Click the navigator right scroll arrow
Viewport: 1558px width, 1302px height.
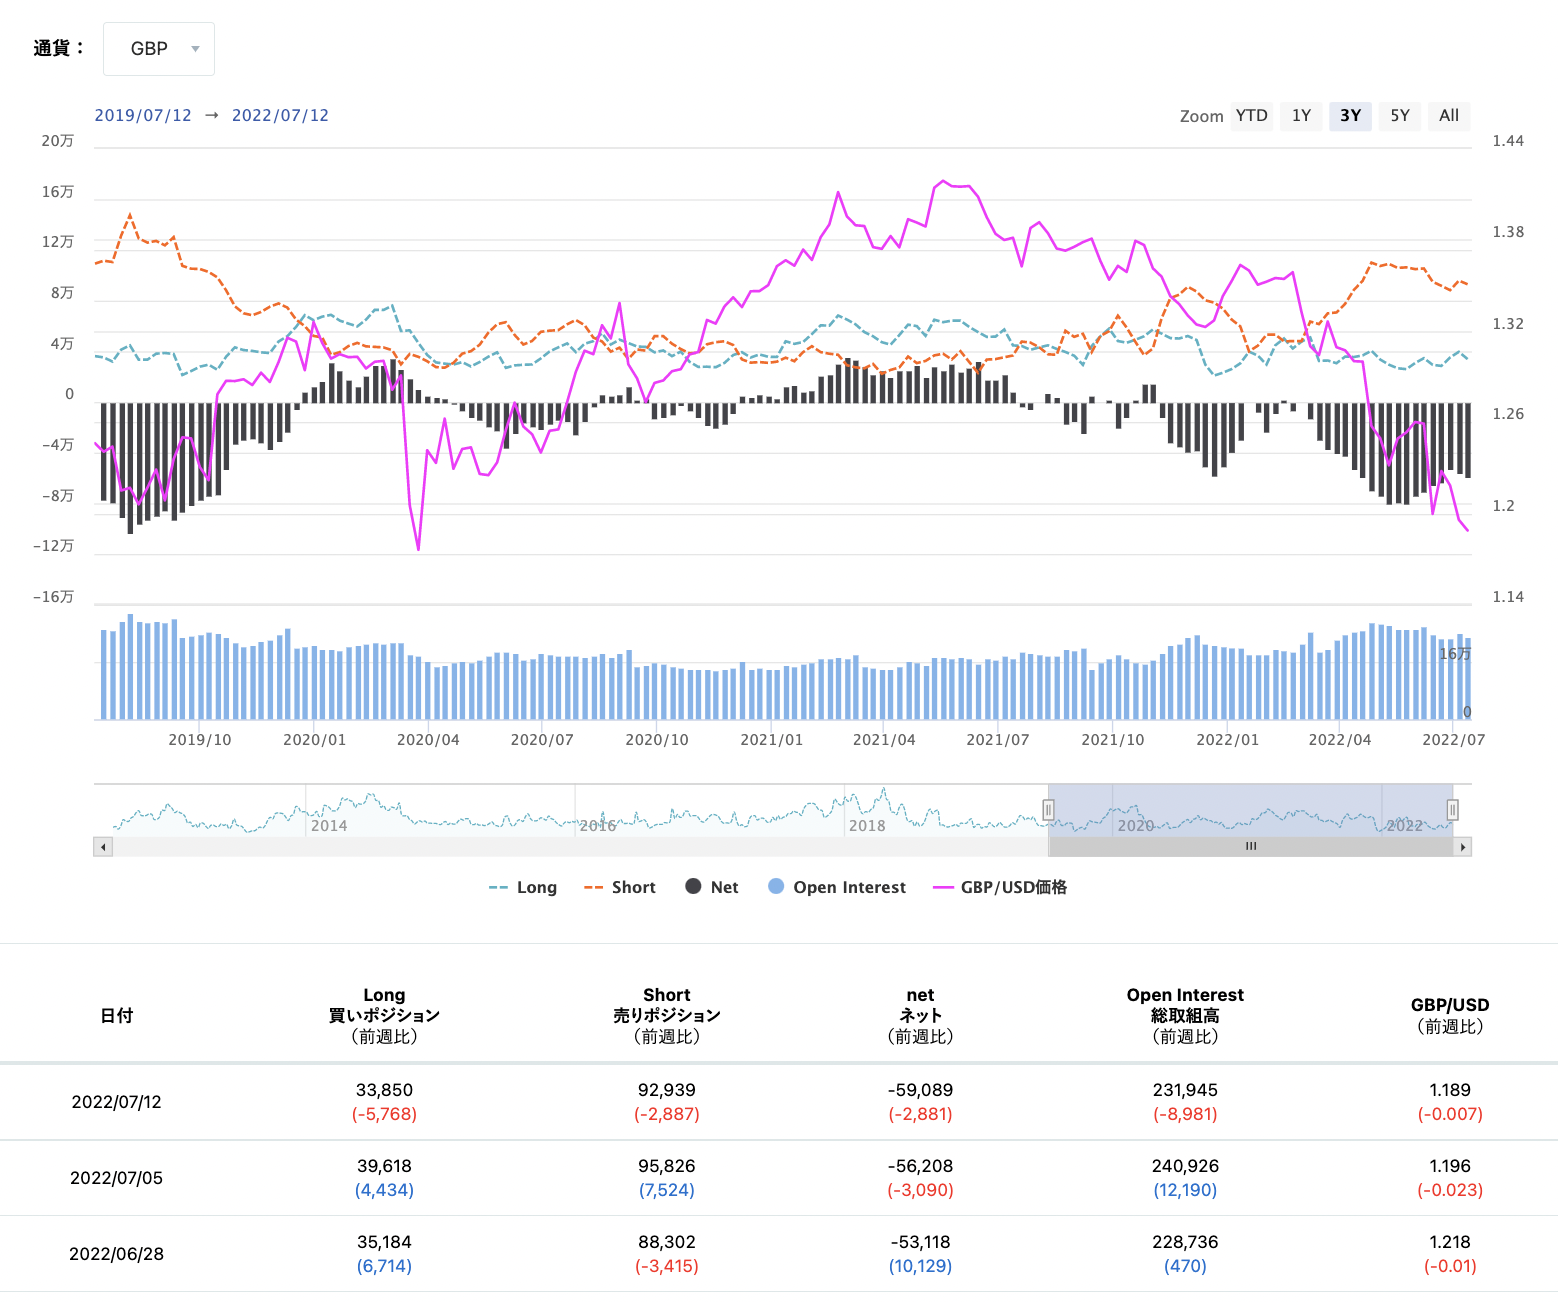click(x=1463, y=847)
